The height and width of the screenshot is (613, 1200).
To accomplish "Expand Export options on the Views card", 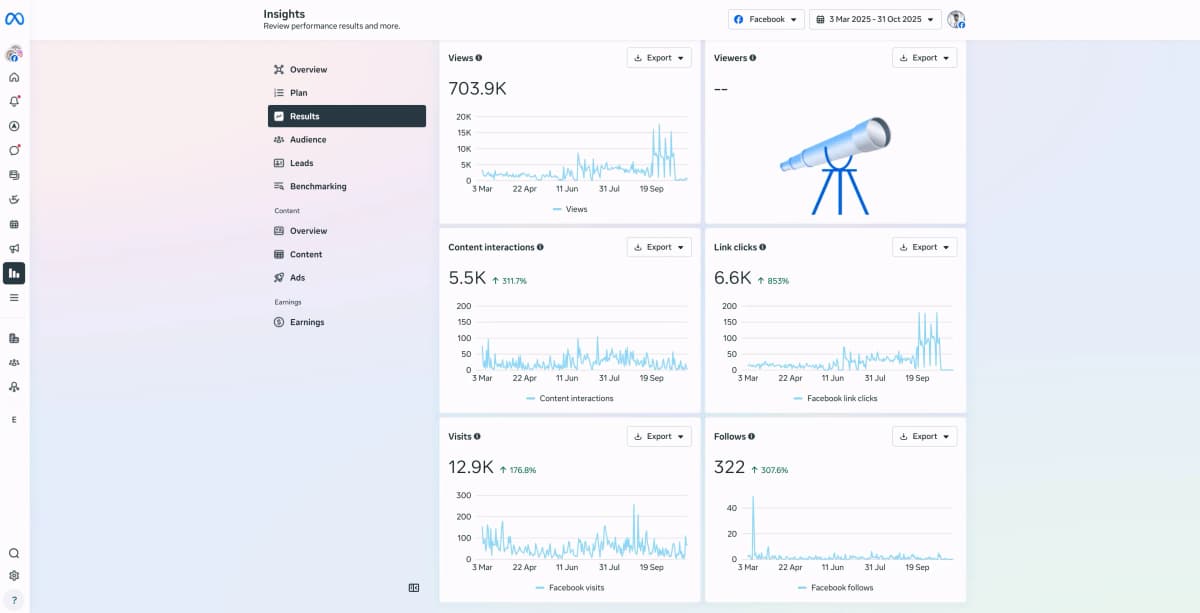I will tap(658, 57).
